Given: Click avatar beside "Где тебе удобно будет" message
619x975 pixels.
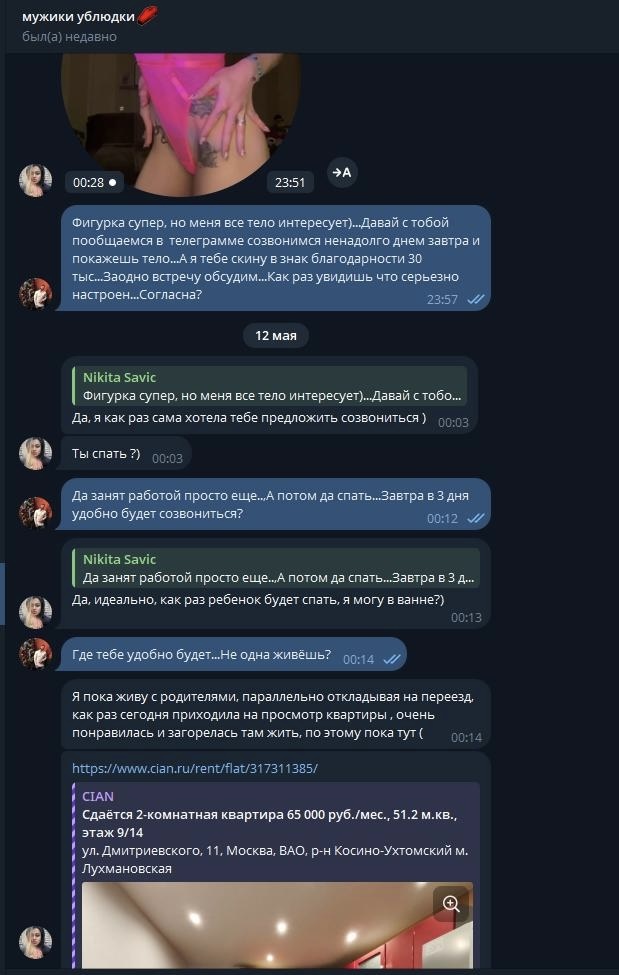Looking at the screenshot, I should tap(35, 654).
